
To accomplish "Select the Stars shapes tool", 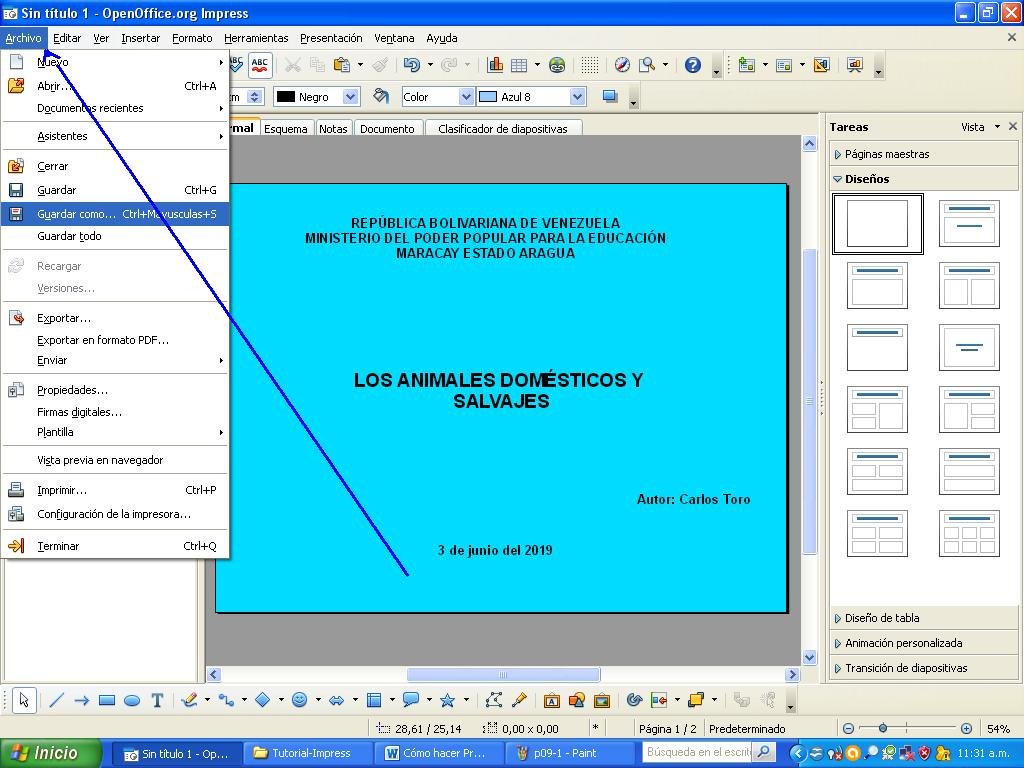I will click(x=447, y=700).
